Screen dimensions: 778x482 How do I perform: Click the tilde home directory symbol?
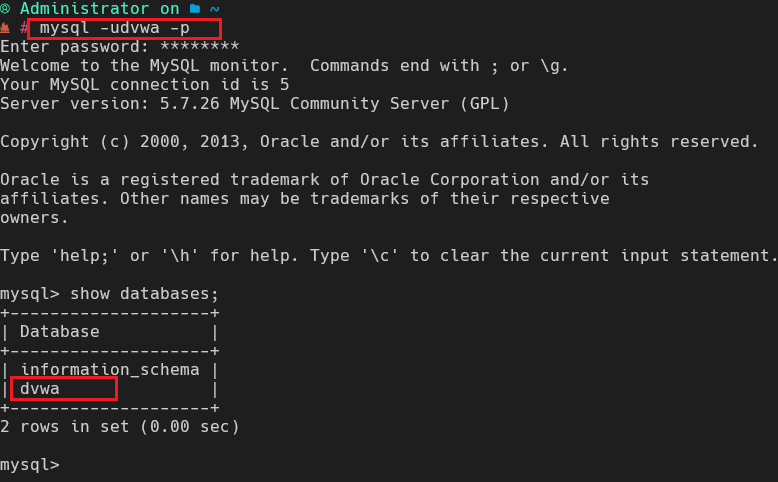tap(214, 9)
